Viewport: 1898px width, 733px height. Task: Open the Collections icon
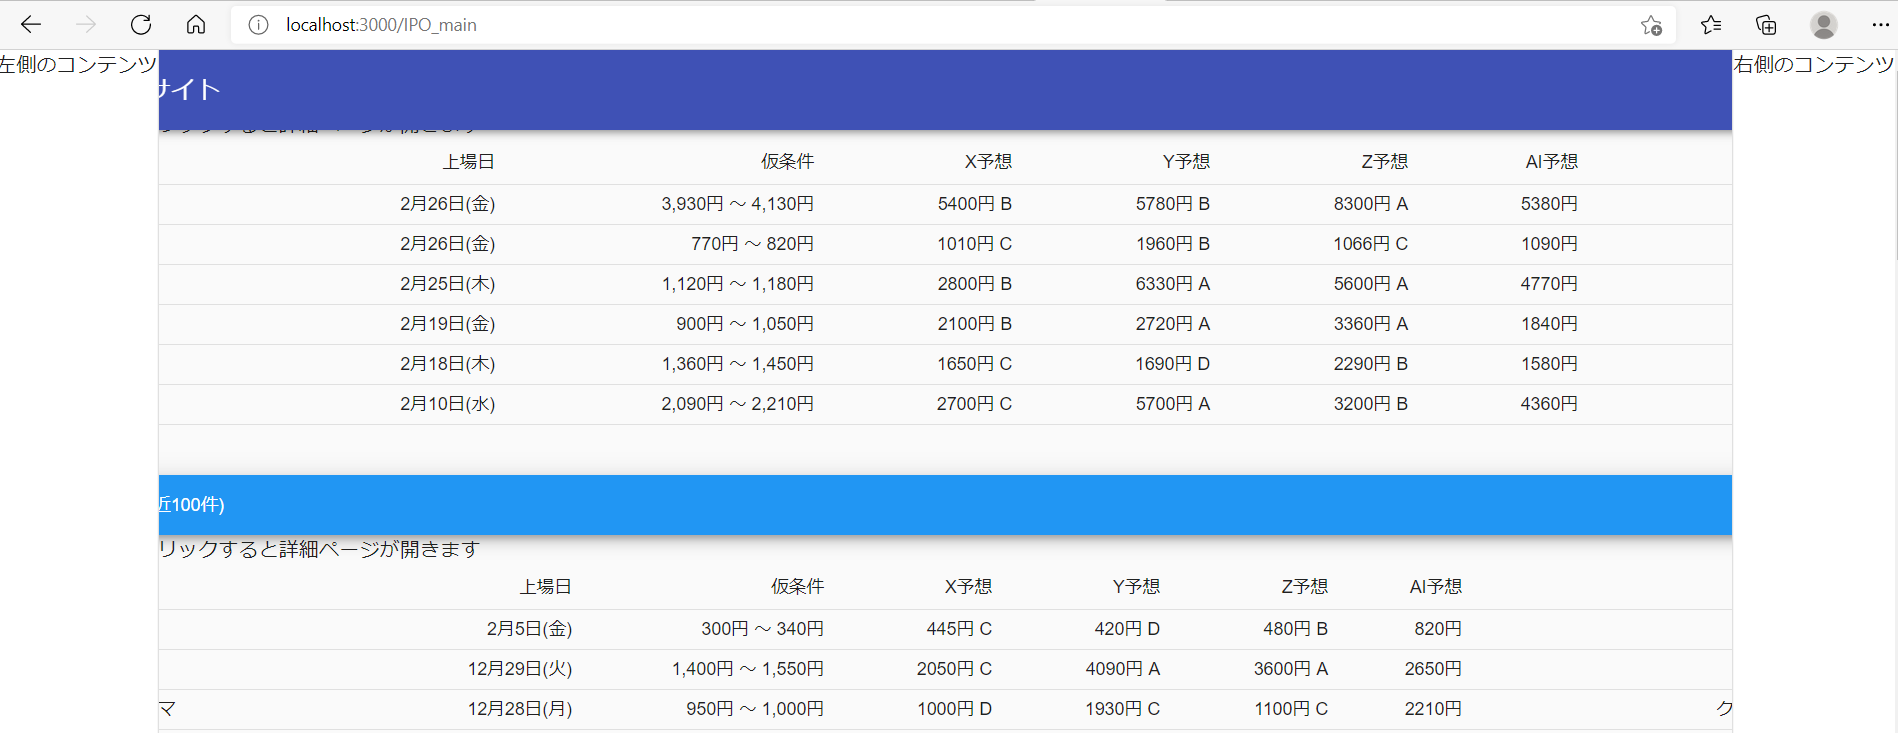(1766, 25)
